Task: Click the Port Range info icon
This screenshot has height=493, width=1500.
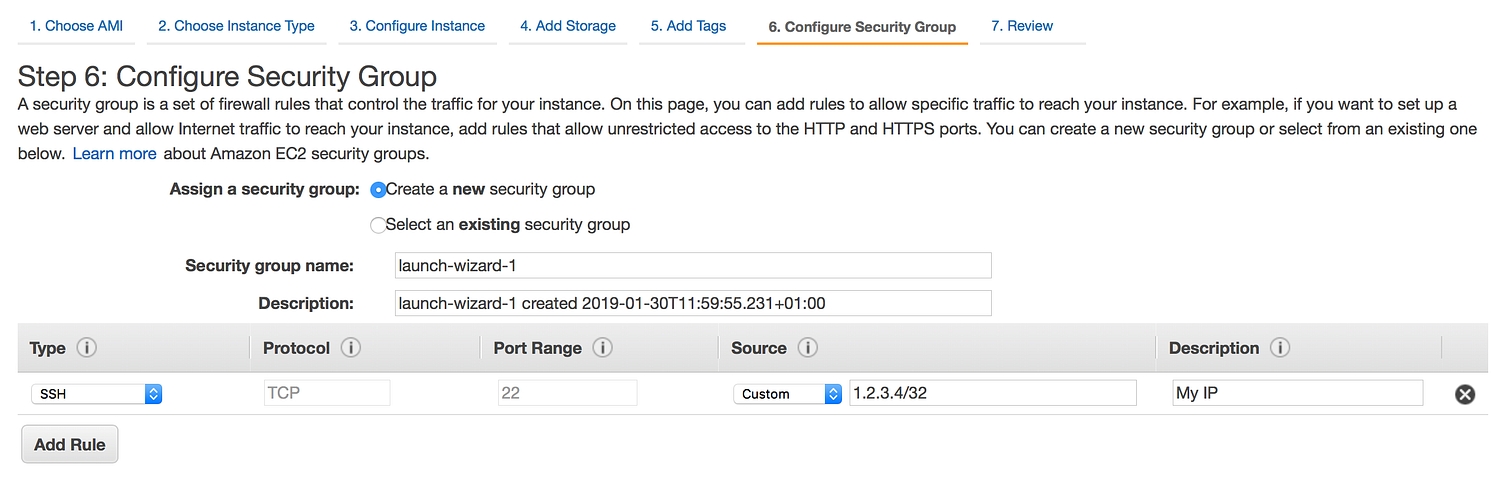Action: (x=602, y=348)
